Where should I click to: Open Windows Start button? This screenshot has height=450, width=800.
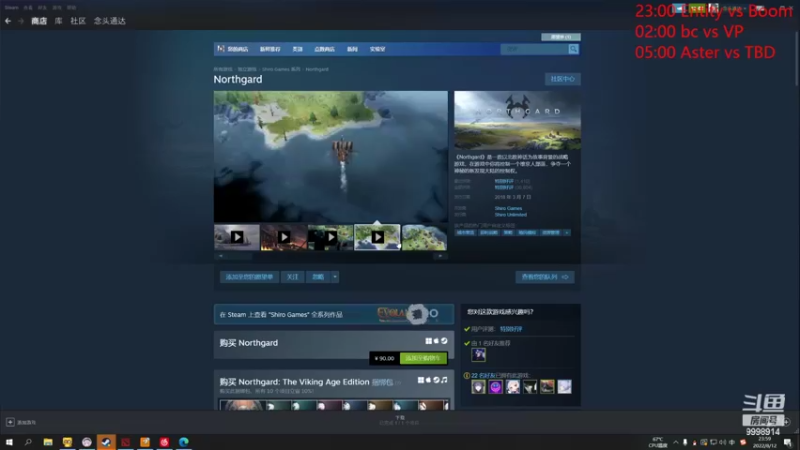9,442
